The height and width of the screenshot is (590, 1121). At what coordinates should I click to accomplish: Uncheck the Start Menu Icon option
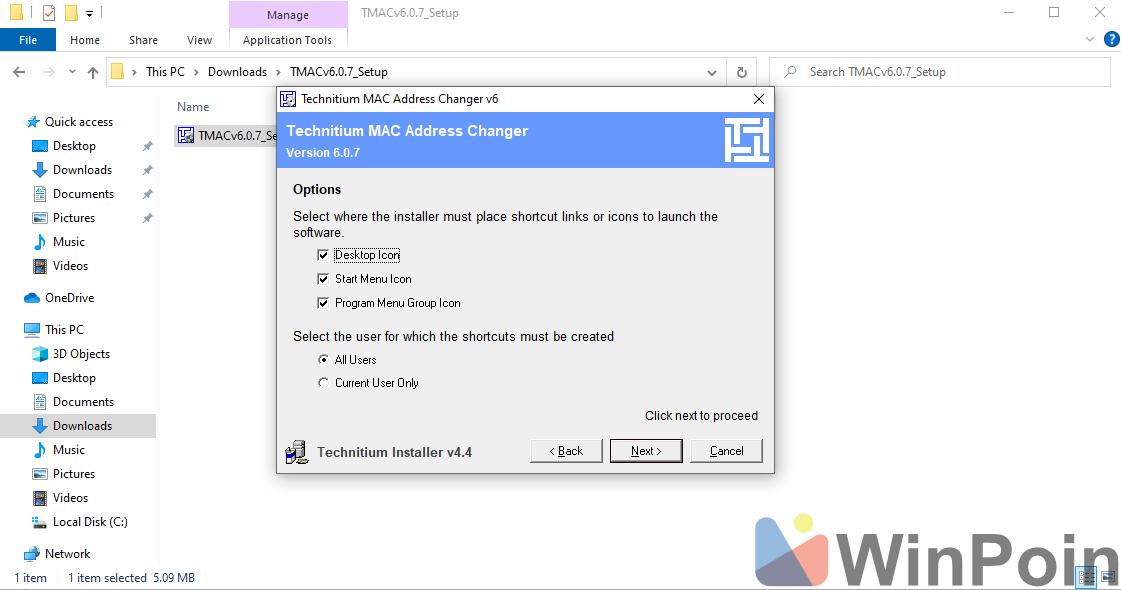323,279
